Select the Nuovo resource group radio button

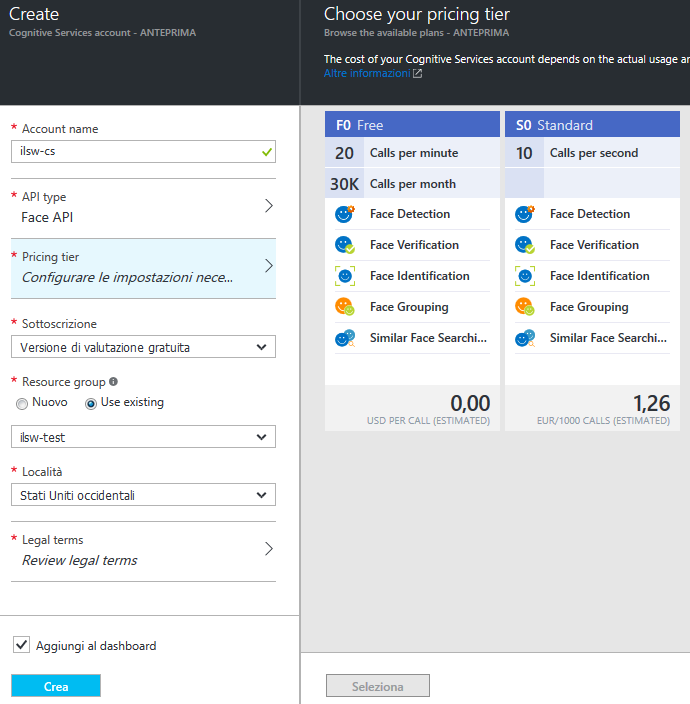point(22,404)
